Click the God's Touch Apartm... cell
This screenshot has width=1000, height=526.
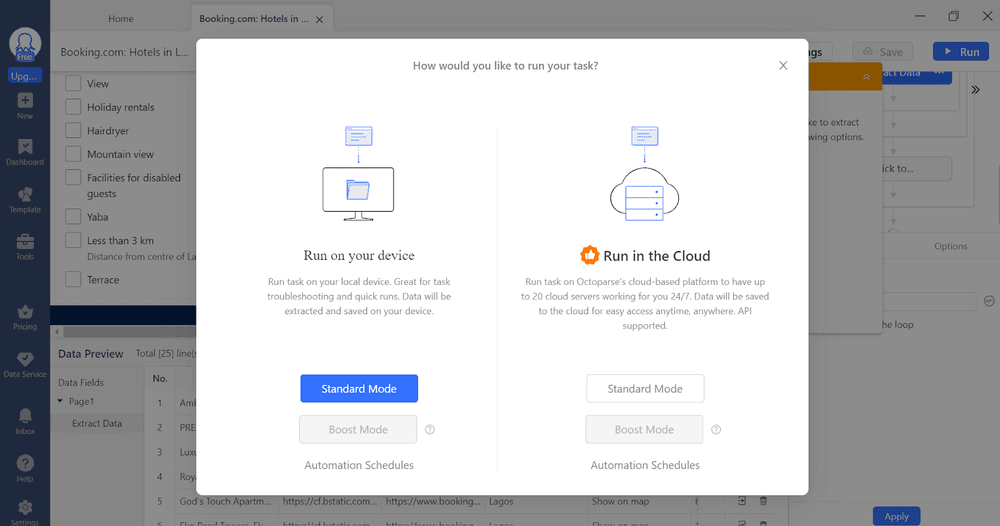click(x=226, y=502)
